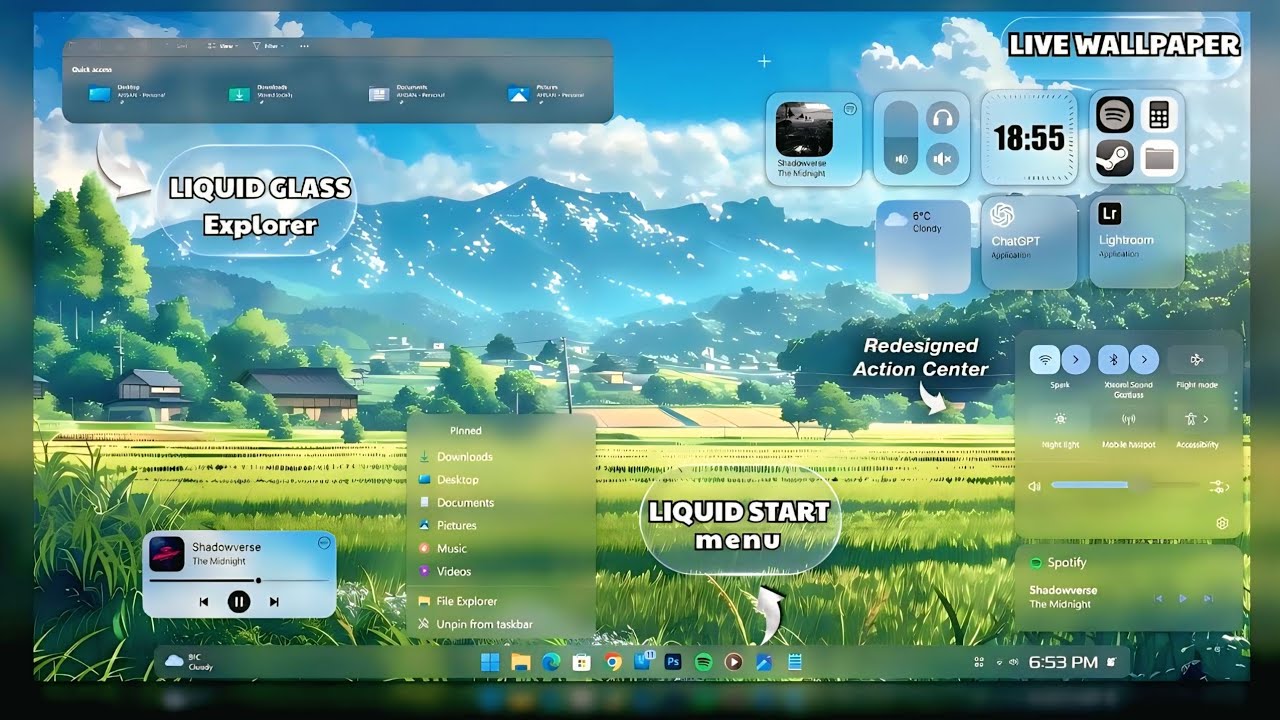Expand the Bluetooth devices list arrow
The height and width of the screenshot is (720, 1280).
tap(1144, 360)
